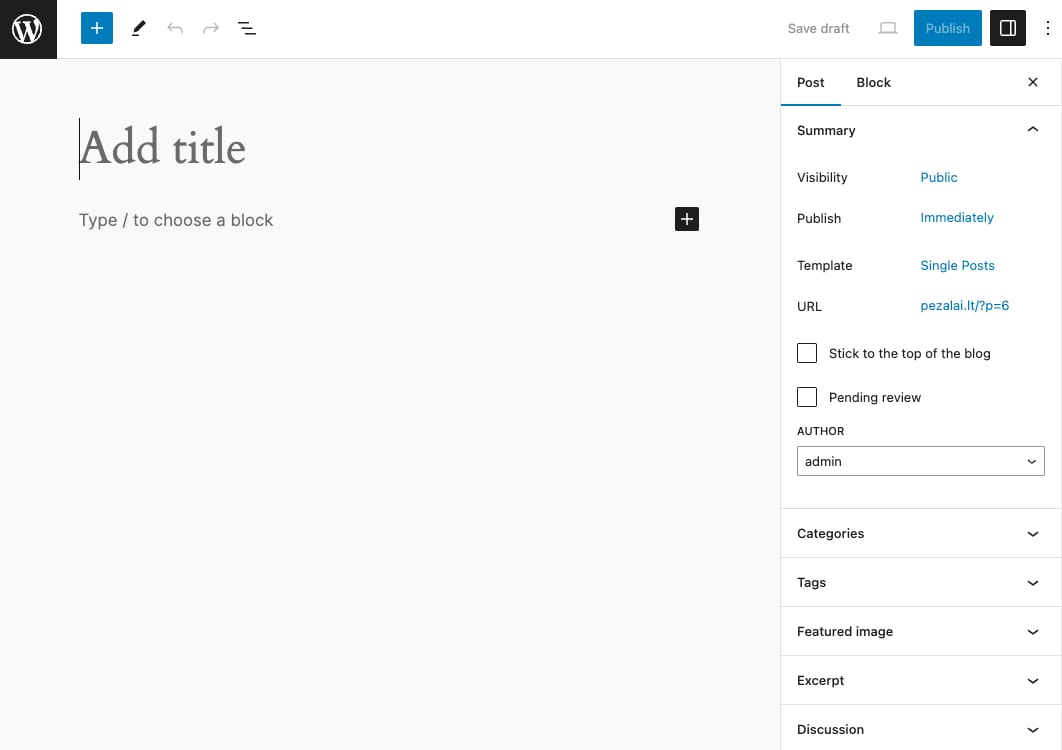Select the Edit pencil tool
1062x750 pixels.
(138, 28)
